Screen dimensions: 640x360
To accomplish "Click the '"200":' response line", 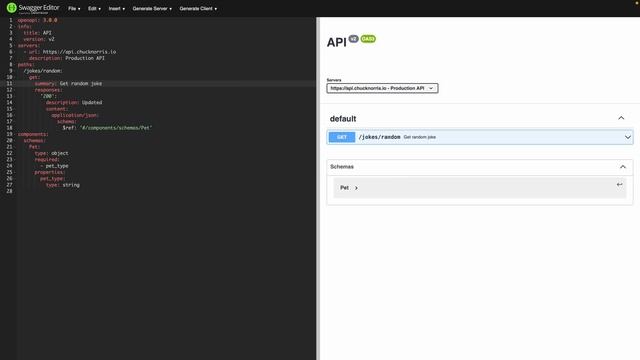I will tap(49, 96).
